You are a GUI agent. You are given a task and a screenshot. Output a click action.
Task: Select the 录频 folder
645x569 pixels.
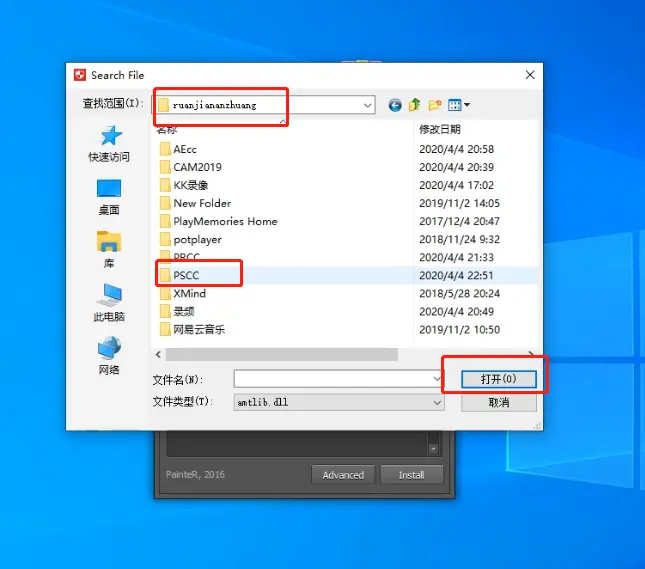pos(177,311)
